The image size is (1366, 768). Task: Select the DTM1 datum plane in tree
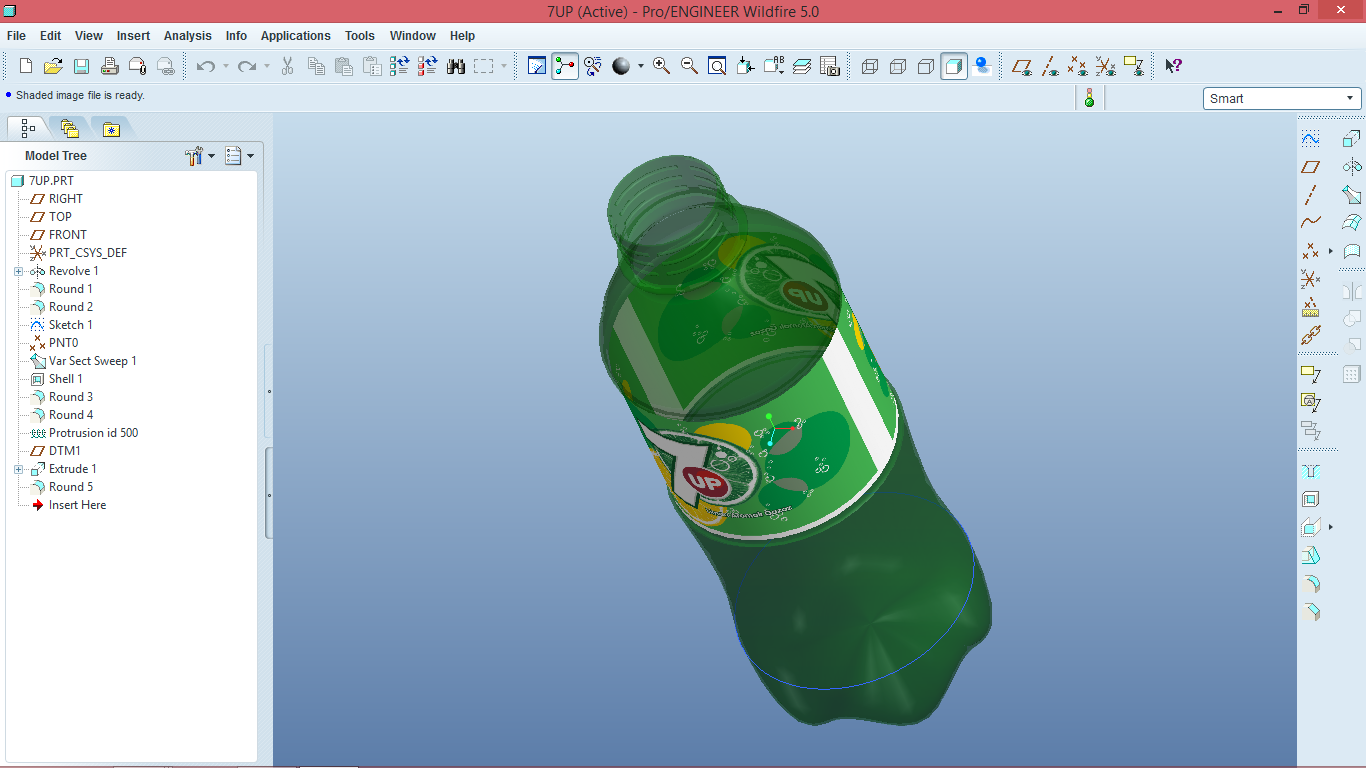(x=65, y=451)
